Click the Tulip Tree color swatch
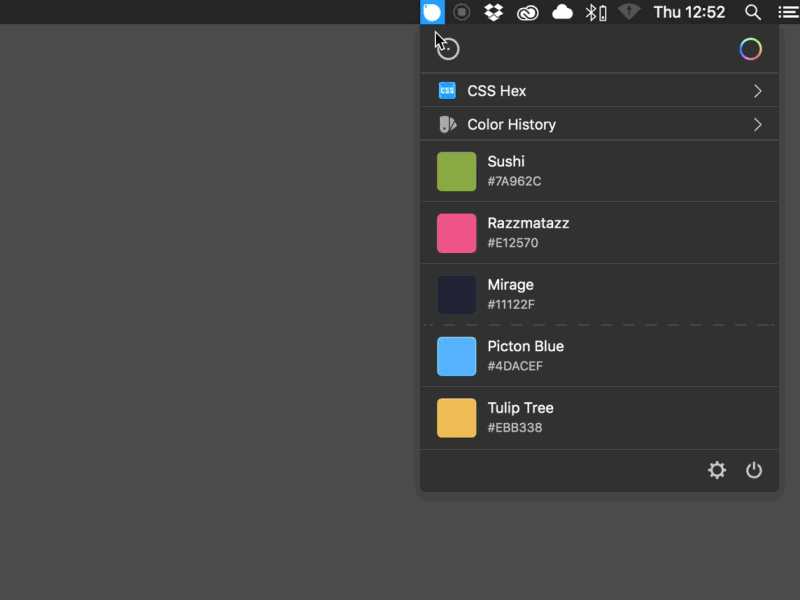Screen dimensions: 800x600 (x=456, y=417)
